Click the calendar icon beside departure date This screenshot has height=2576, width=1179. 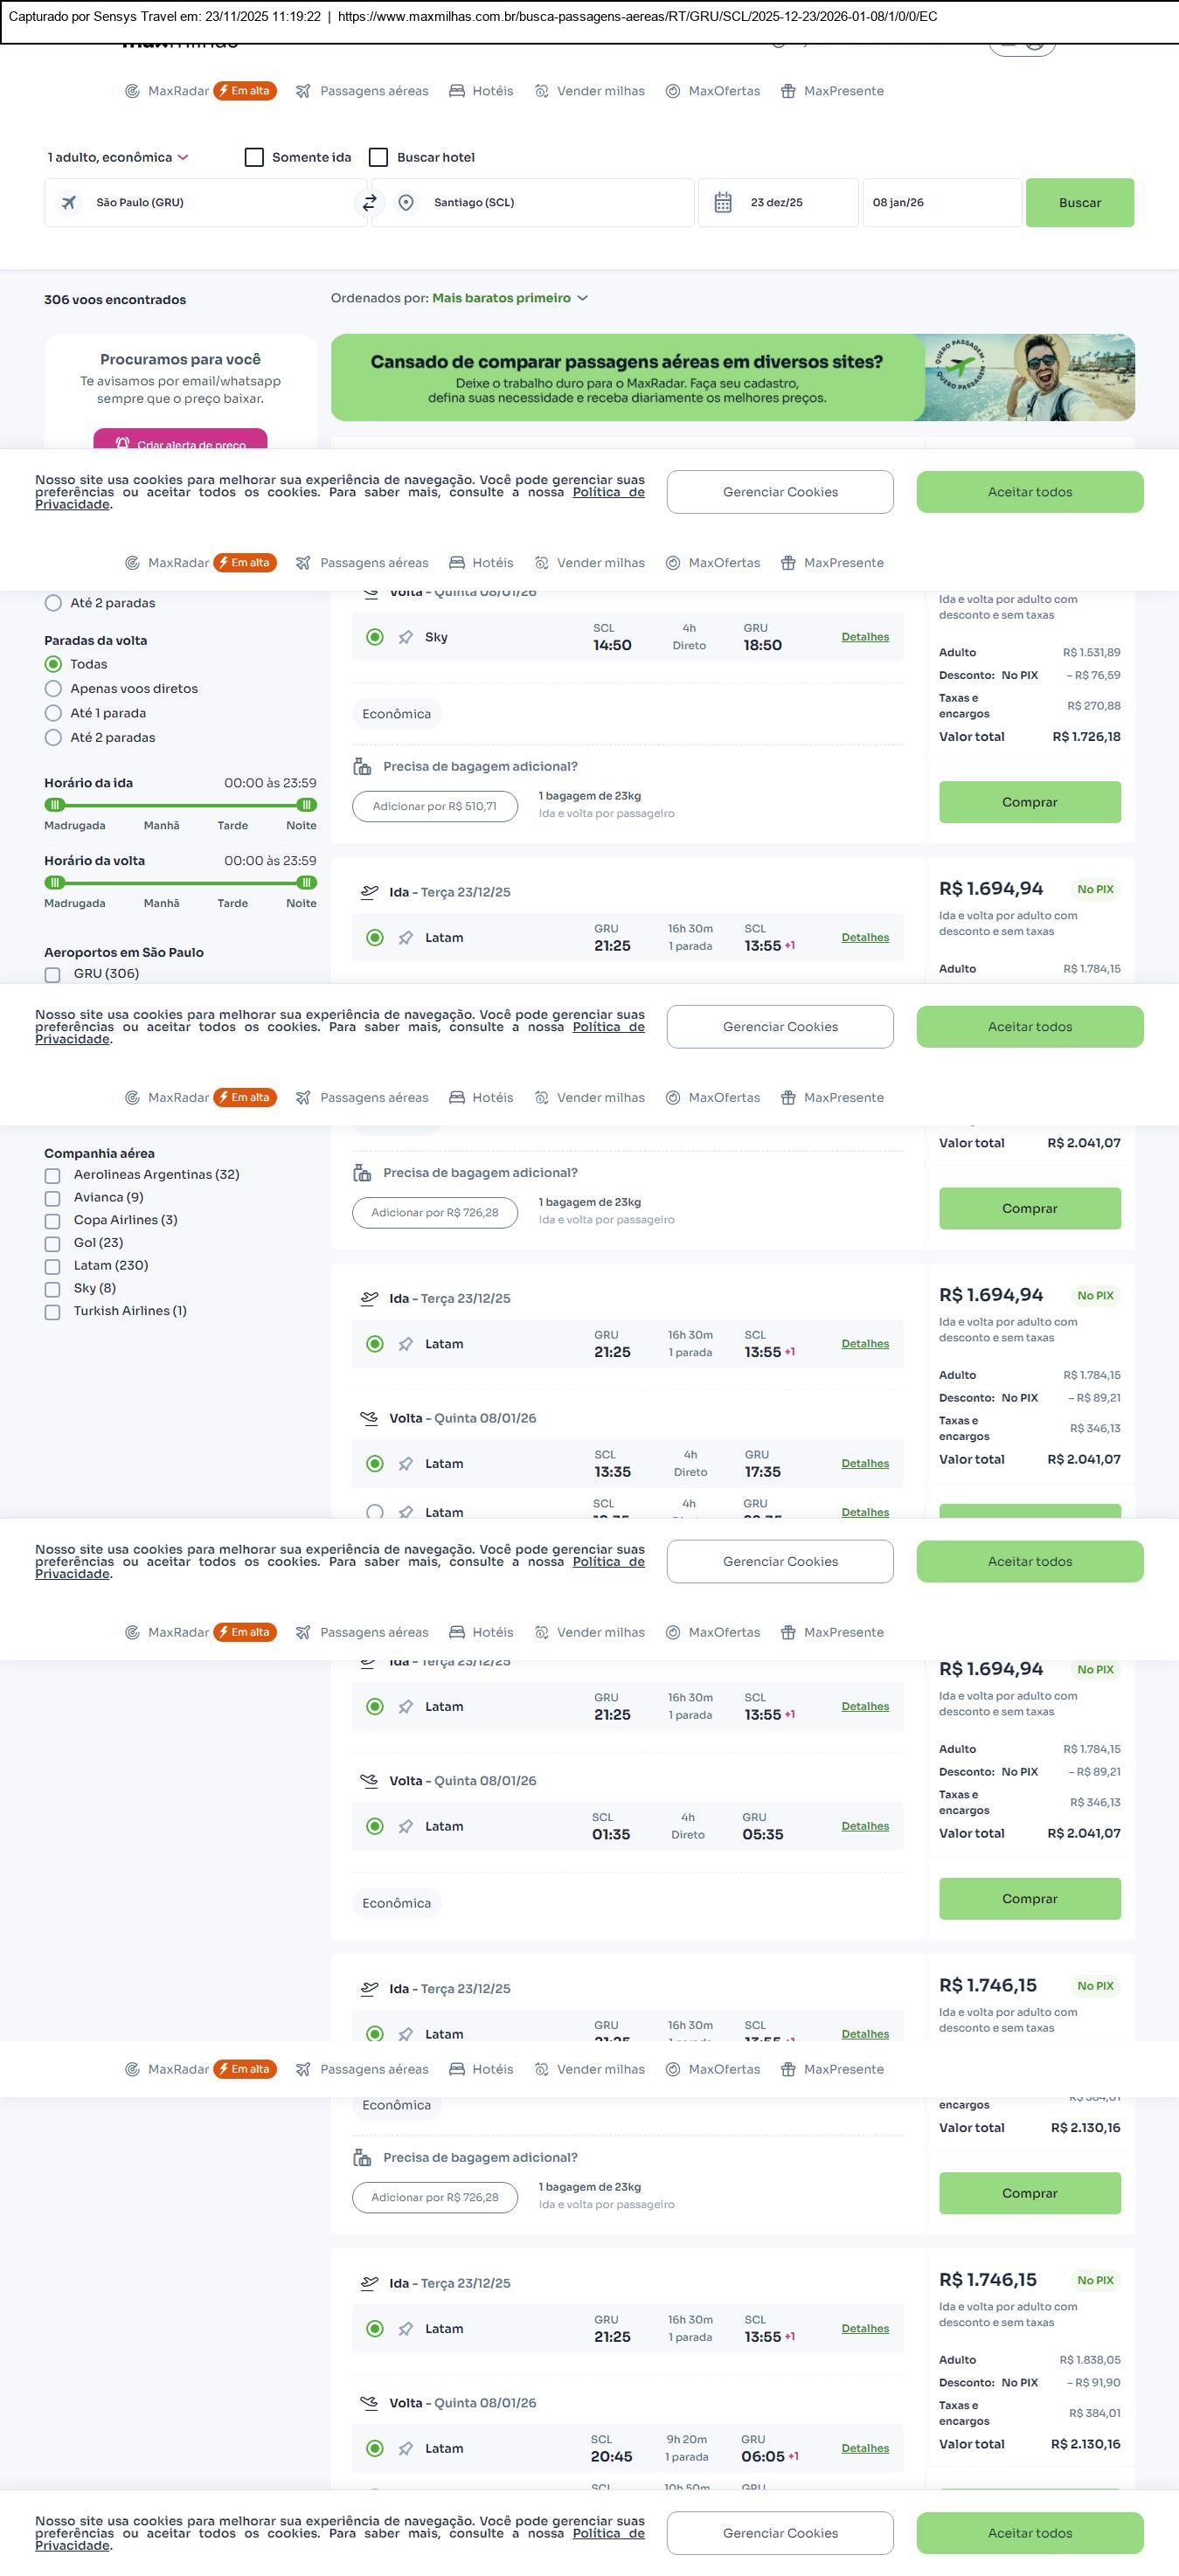723,203
